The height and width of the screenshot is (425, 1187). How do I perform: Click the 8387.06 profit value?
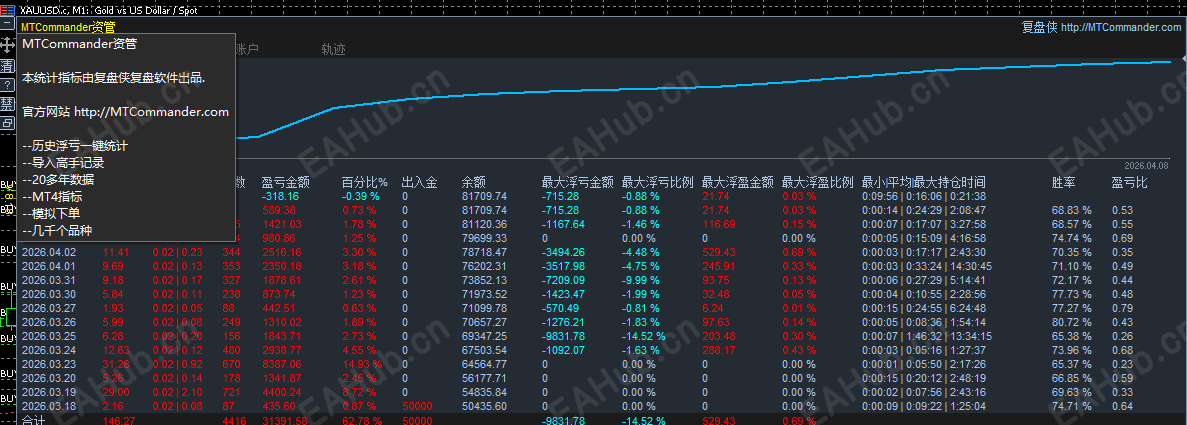[x=282, y=364]
